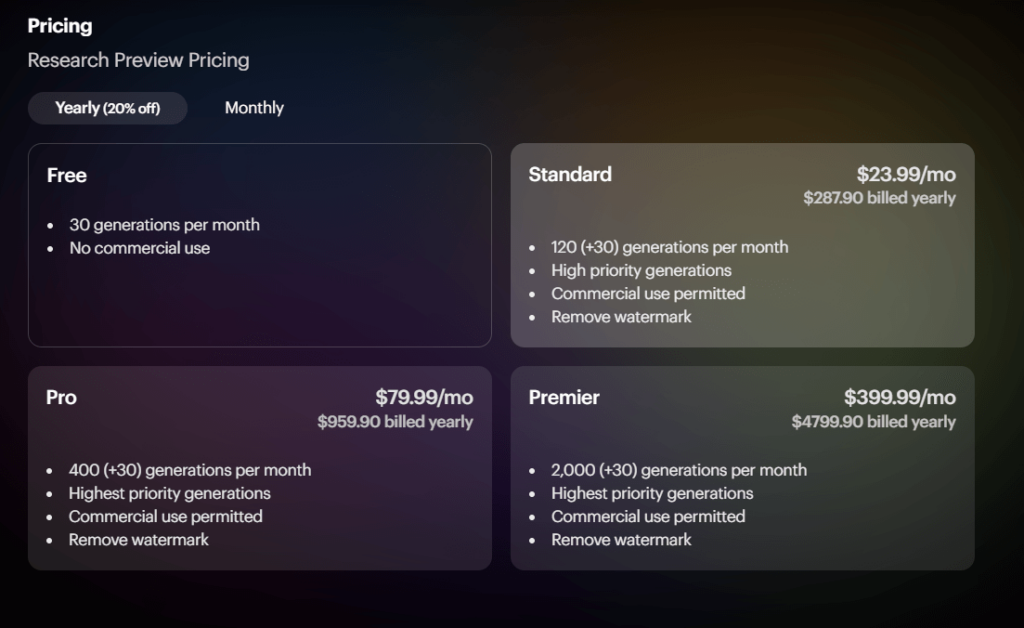
Task: Click $287.90 billed yearly text
Action: [879, 198]
